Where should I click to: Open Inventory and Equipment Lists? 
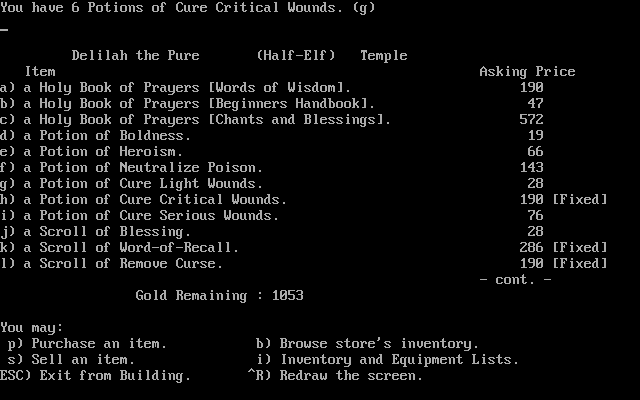coord(387,360)
